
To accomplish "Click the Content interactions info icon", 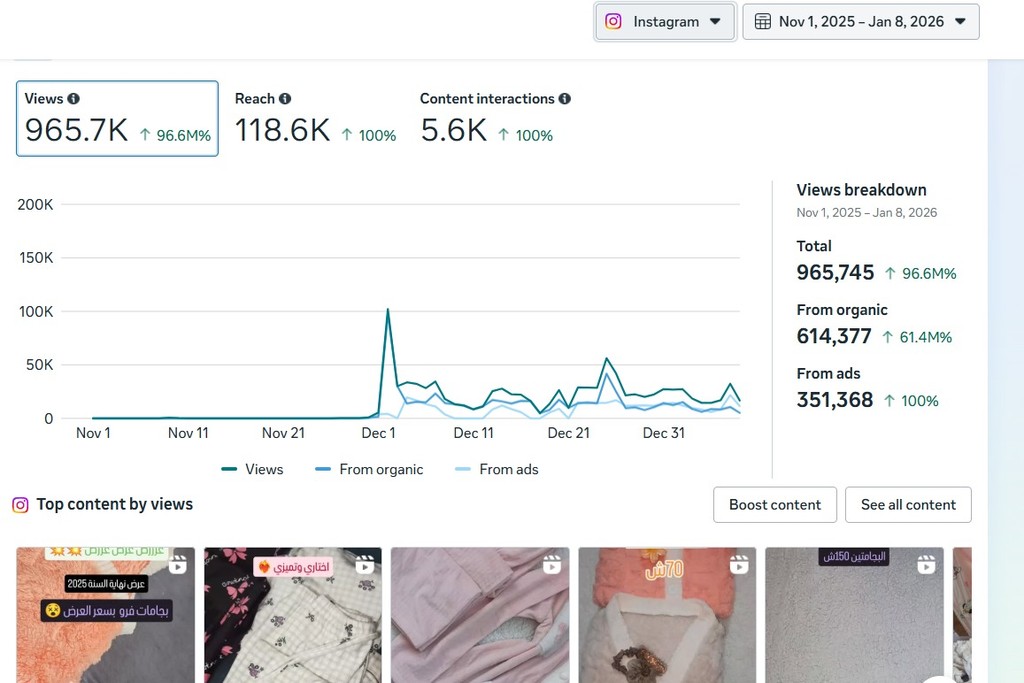I will click(x=565, y=99).
